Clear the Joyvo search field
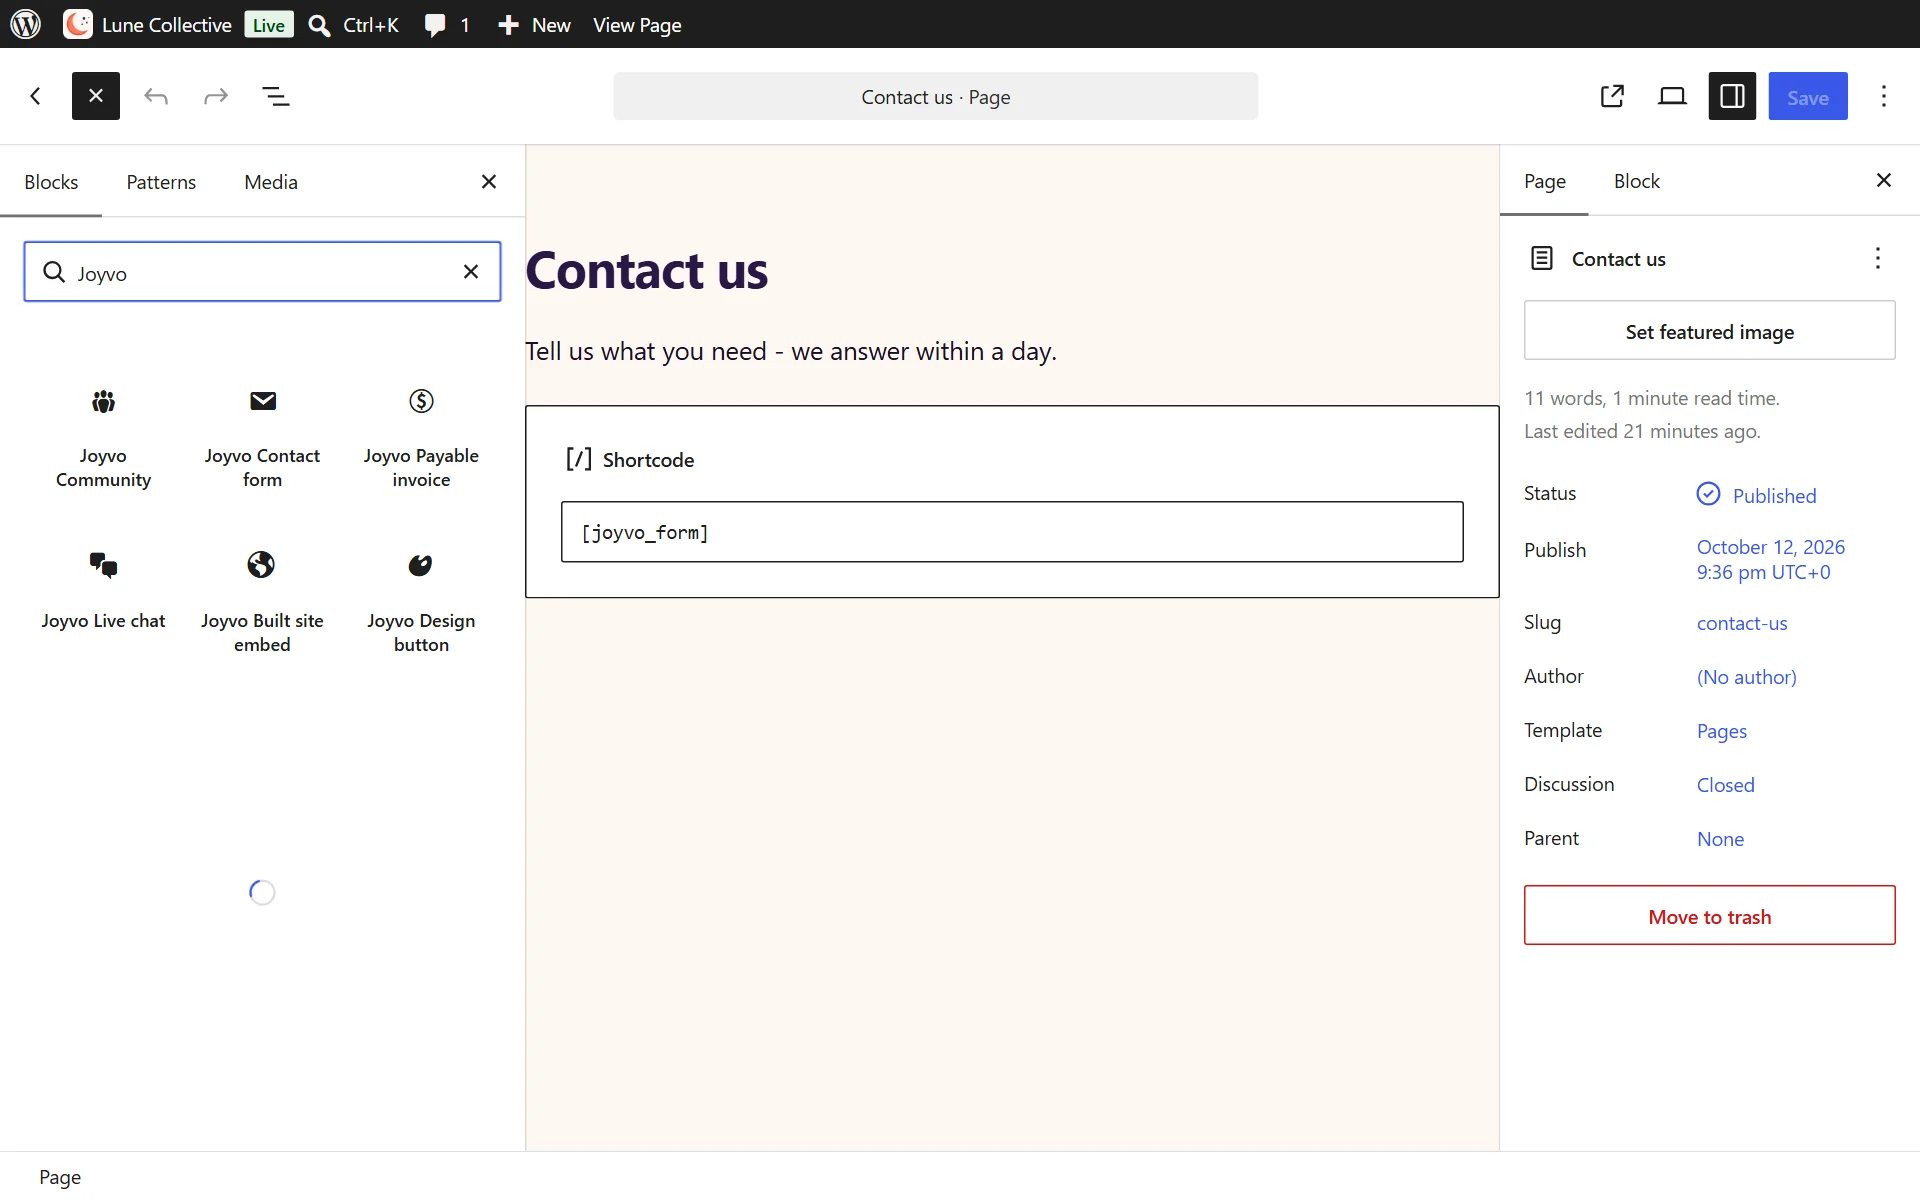The width and height of the screenshot is (1920, 1200). tap(471, 272)
